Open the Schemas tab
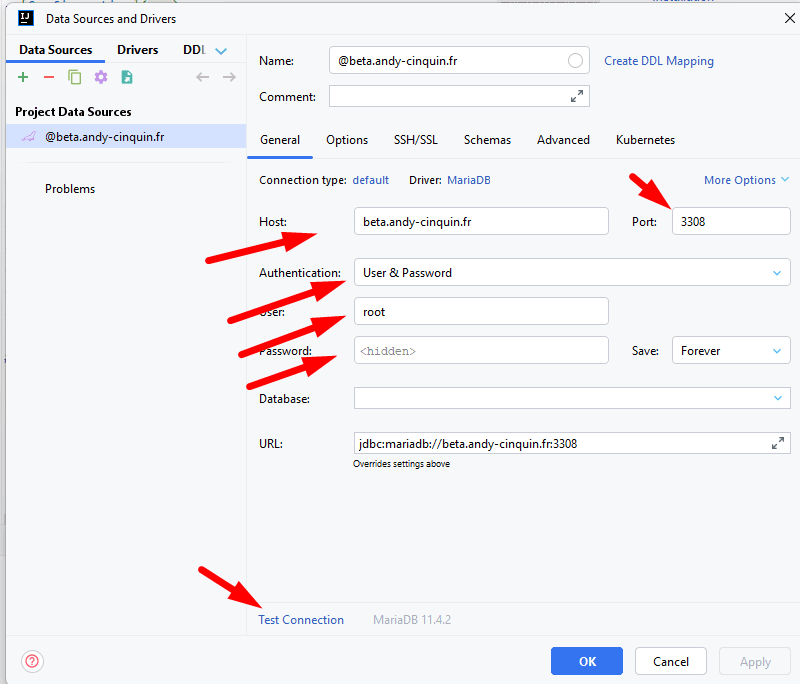This screenshot has width=800, height=684. [487, 140]
